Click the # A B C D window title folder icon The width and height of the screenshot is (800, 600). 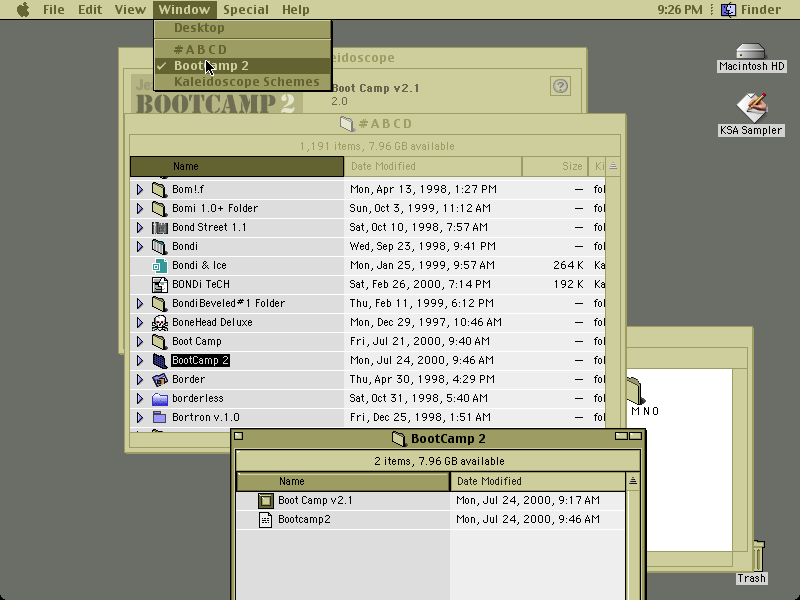[347, 123]
